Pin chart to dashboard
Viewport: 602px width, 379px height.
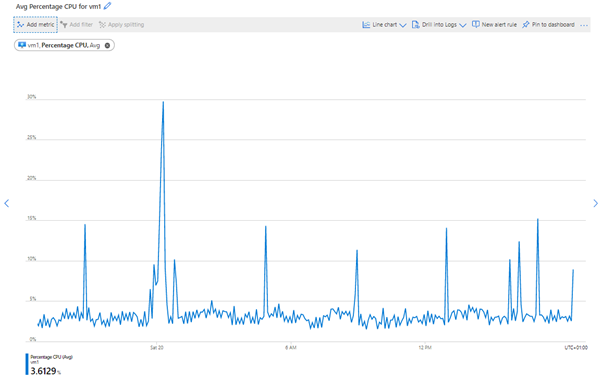548,25
